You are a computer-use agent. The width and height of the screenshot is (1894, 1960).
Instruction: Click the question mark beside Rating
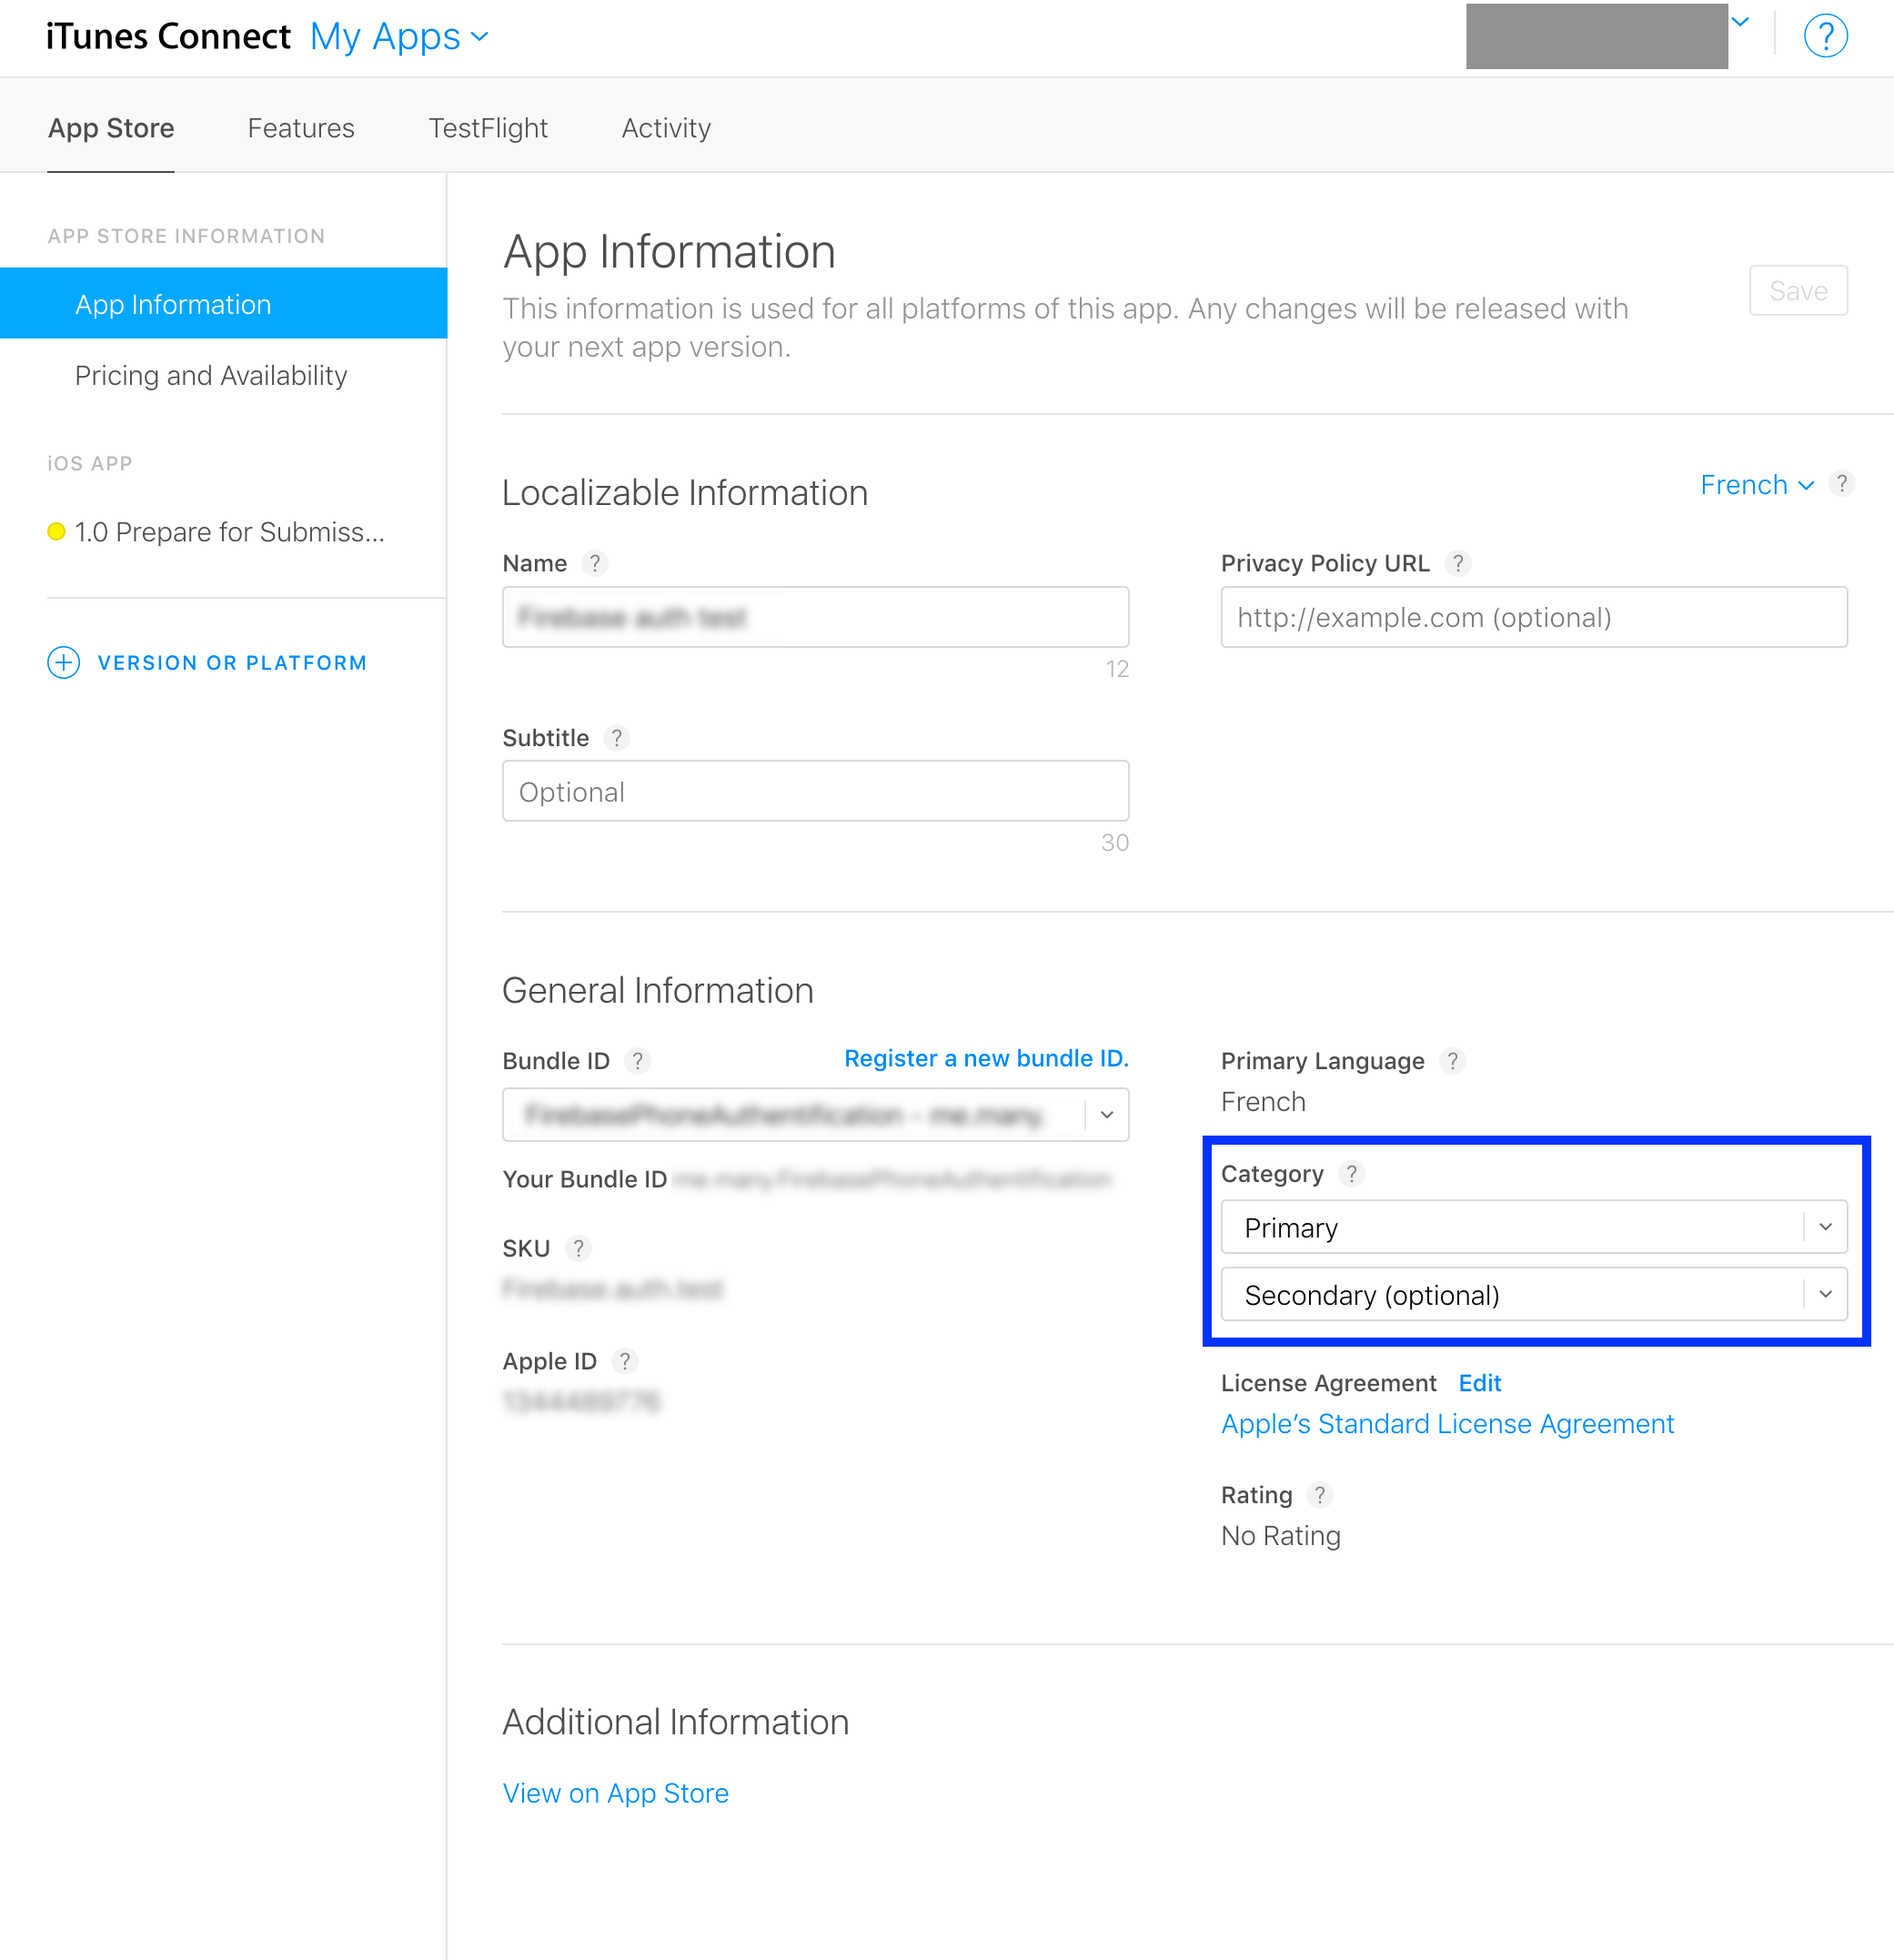1320,1495
